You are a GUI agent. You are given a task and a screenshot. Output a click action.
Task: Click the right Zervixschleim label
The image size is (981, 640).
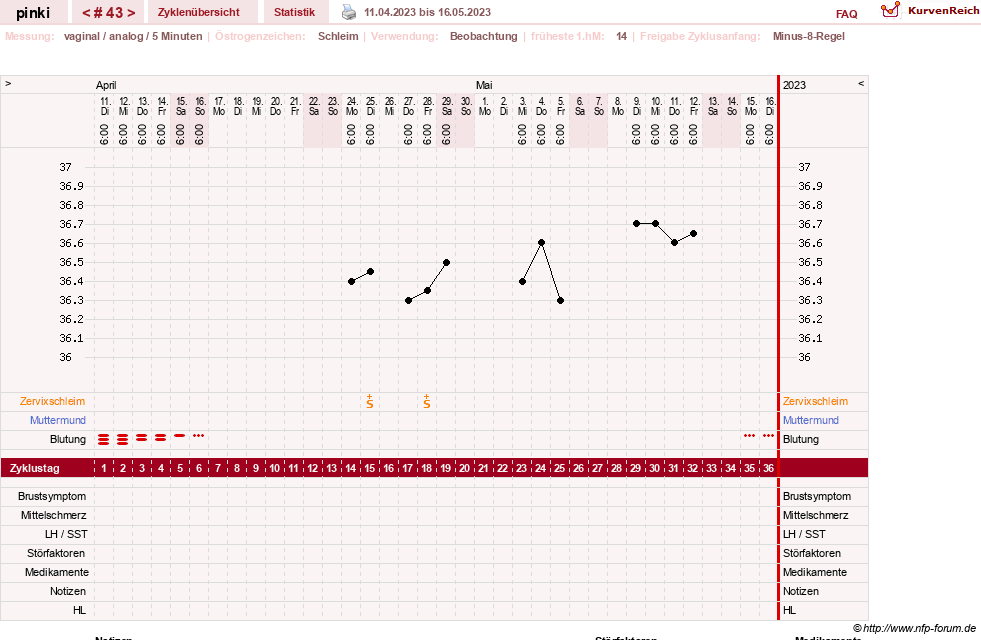(x=815, y=402)
